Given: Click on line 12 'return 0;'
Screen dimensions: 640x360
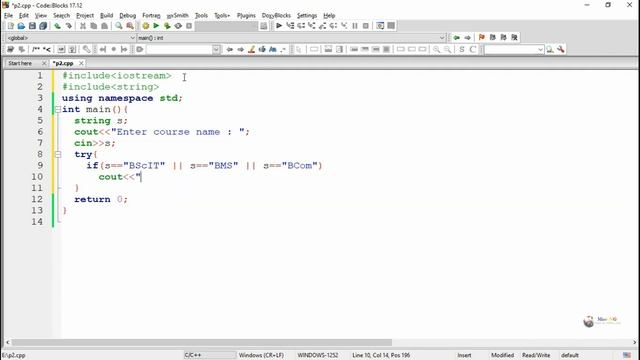Looking at the screenshot, I should [101, 199].
